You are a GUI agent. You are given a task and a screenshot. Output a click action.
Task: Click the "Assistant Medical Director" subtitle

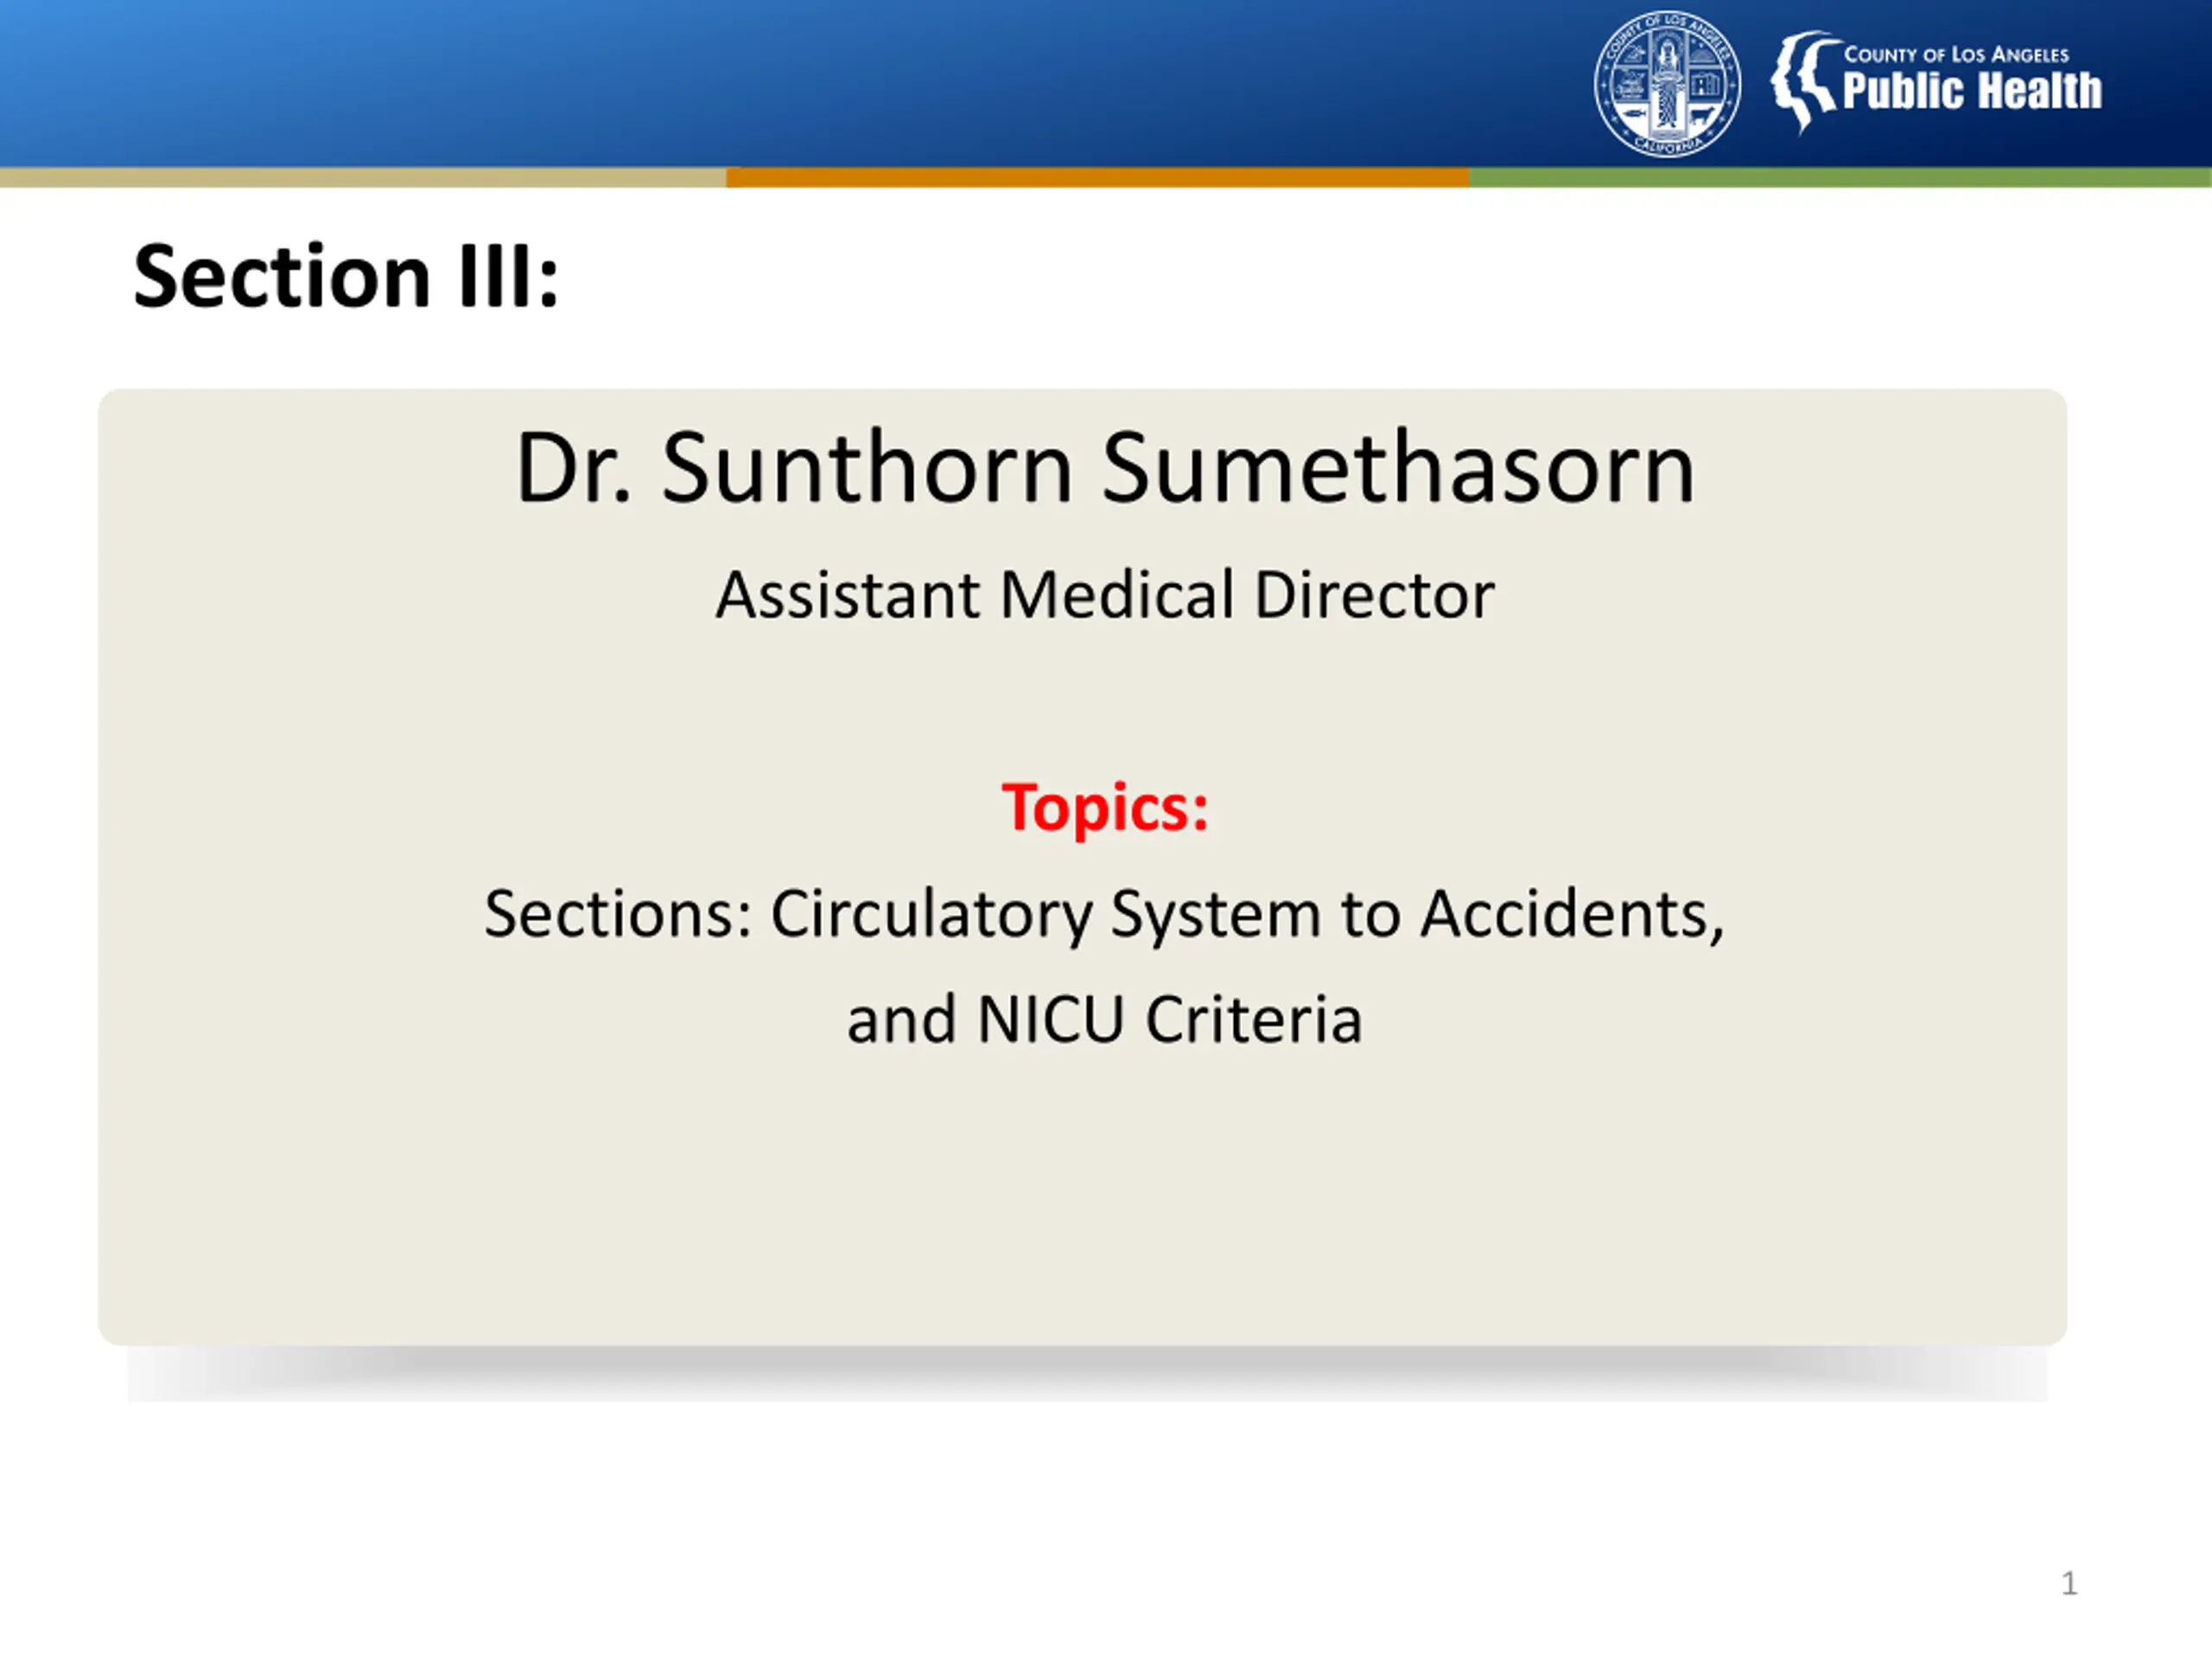click(1105, 595)
